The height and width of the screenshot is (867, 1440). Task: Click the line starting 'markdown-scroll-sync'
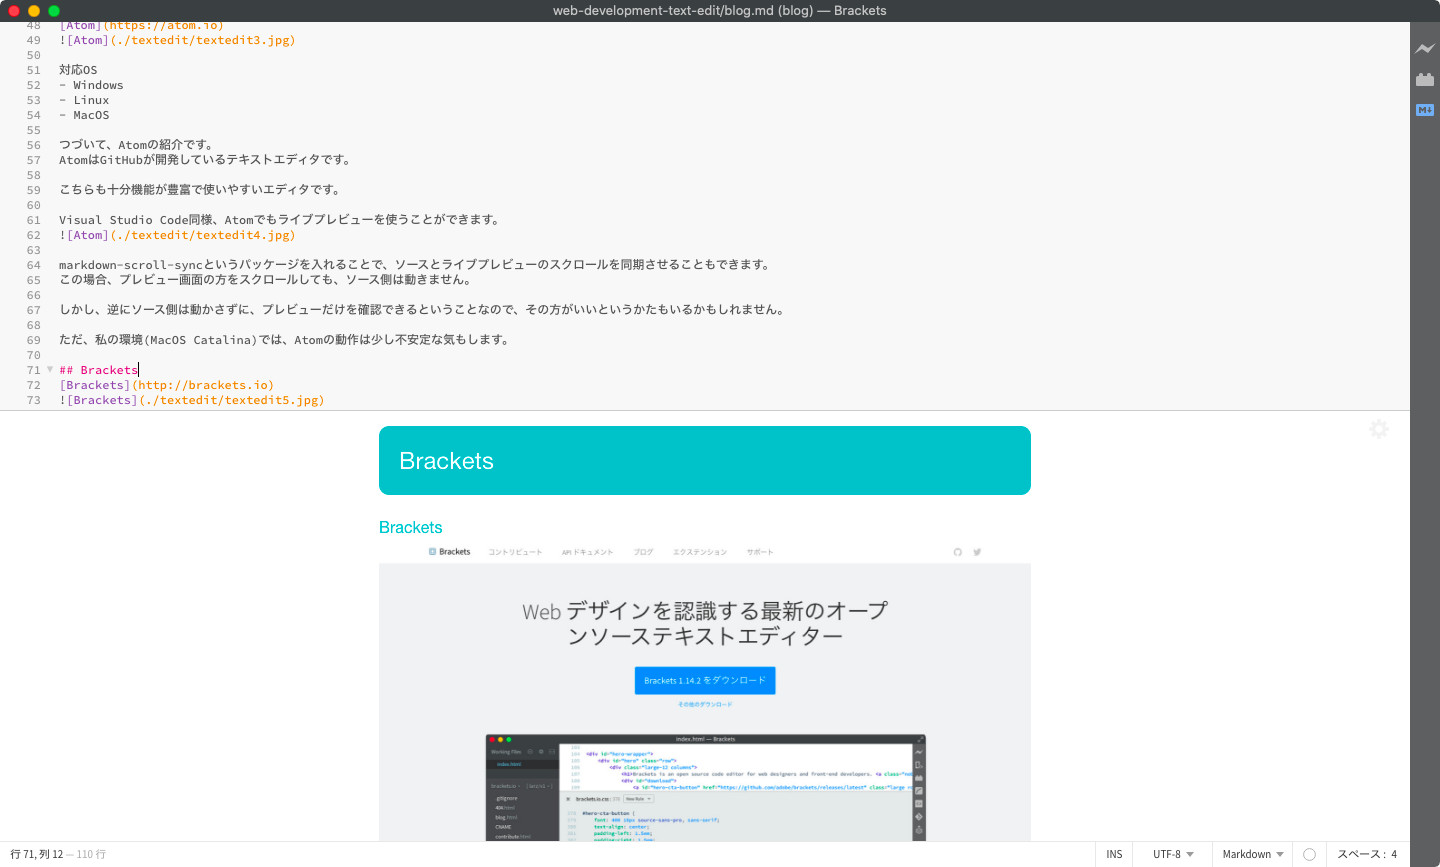(x=416, y=265)
